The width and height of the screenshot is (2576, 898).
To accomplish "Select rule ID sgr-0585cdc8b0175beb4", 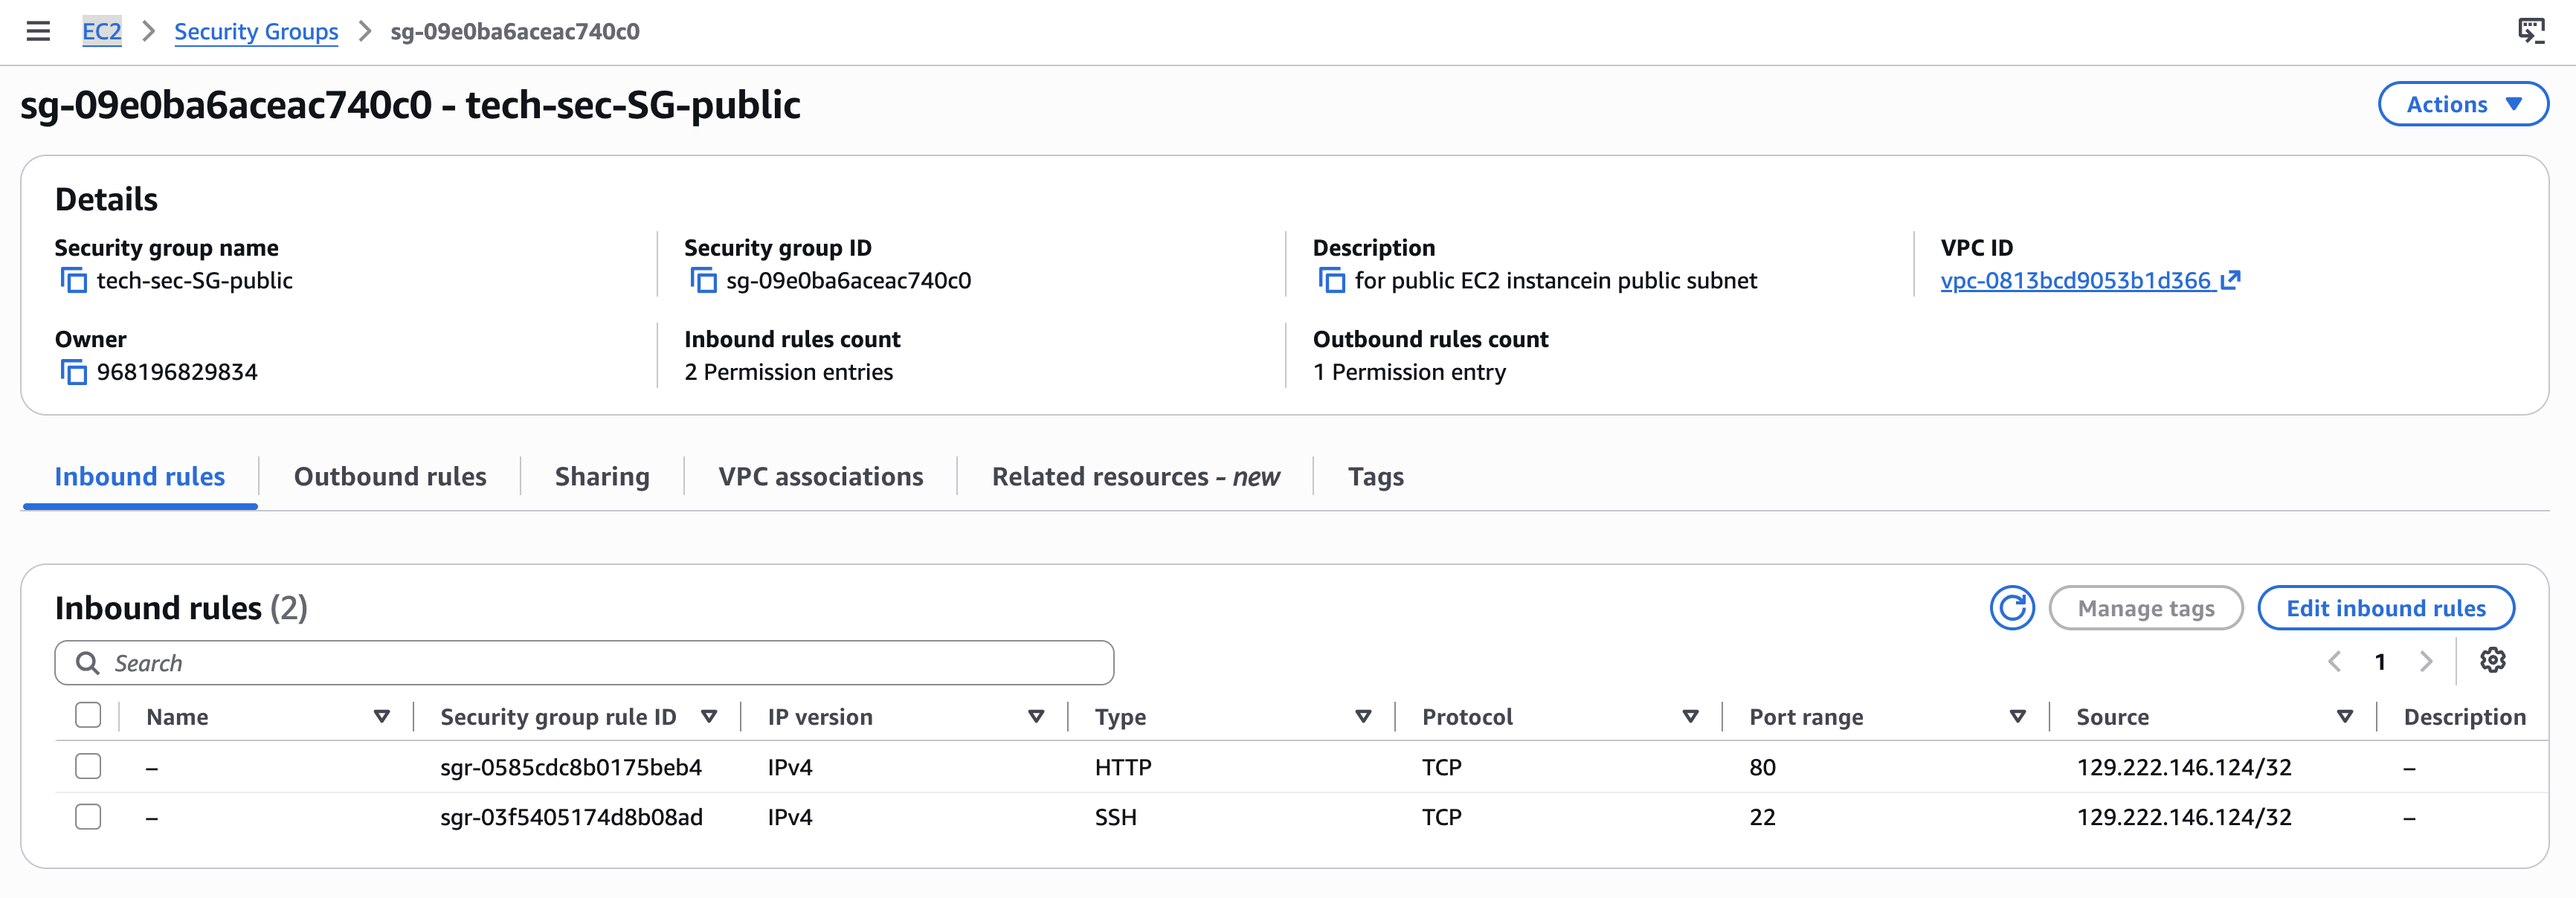I will (x=571, y=767).
